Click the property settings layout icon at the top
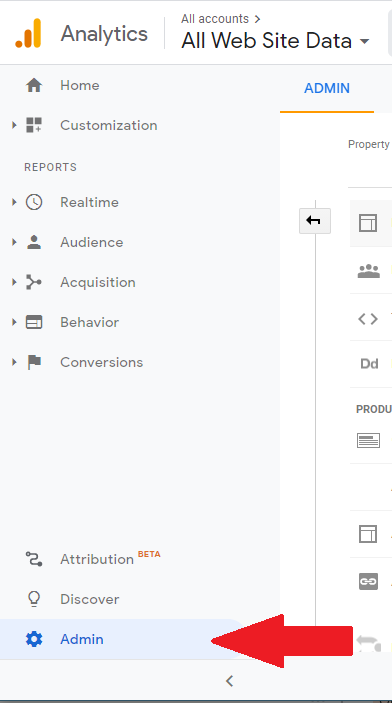 [368, 223]
